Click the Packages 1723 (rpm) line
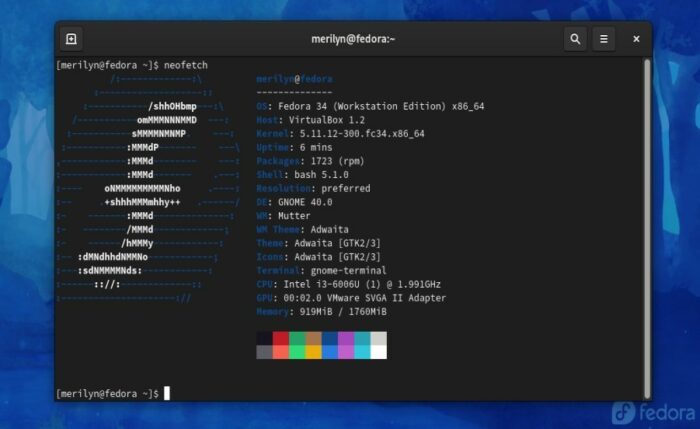This screenshot has height=429, width=700. coord(310,161)
